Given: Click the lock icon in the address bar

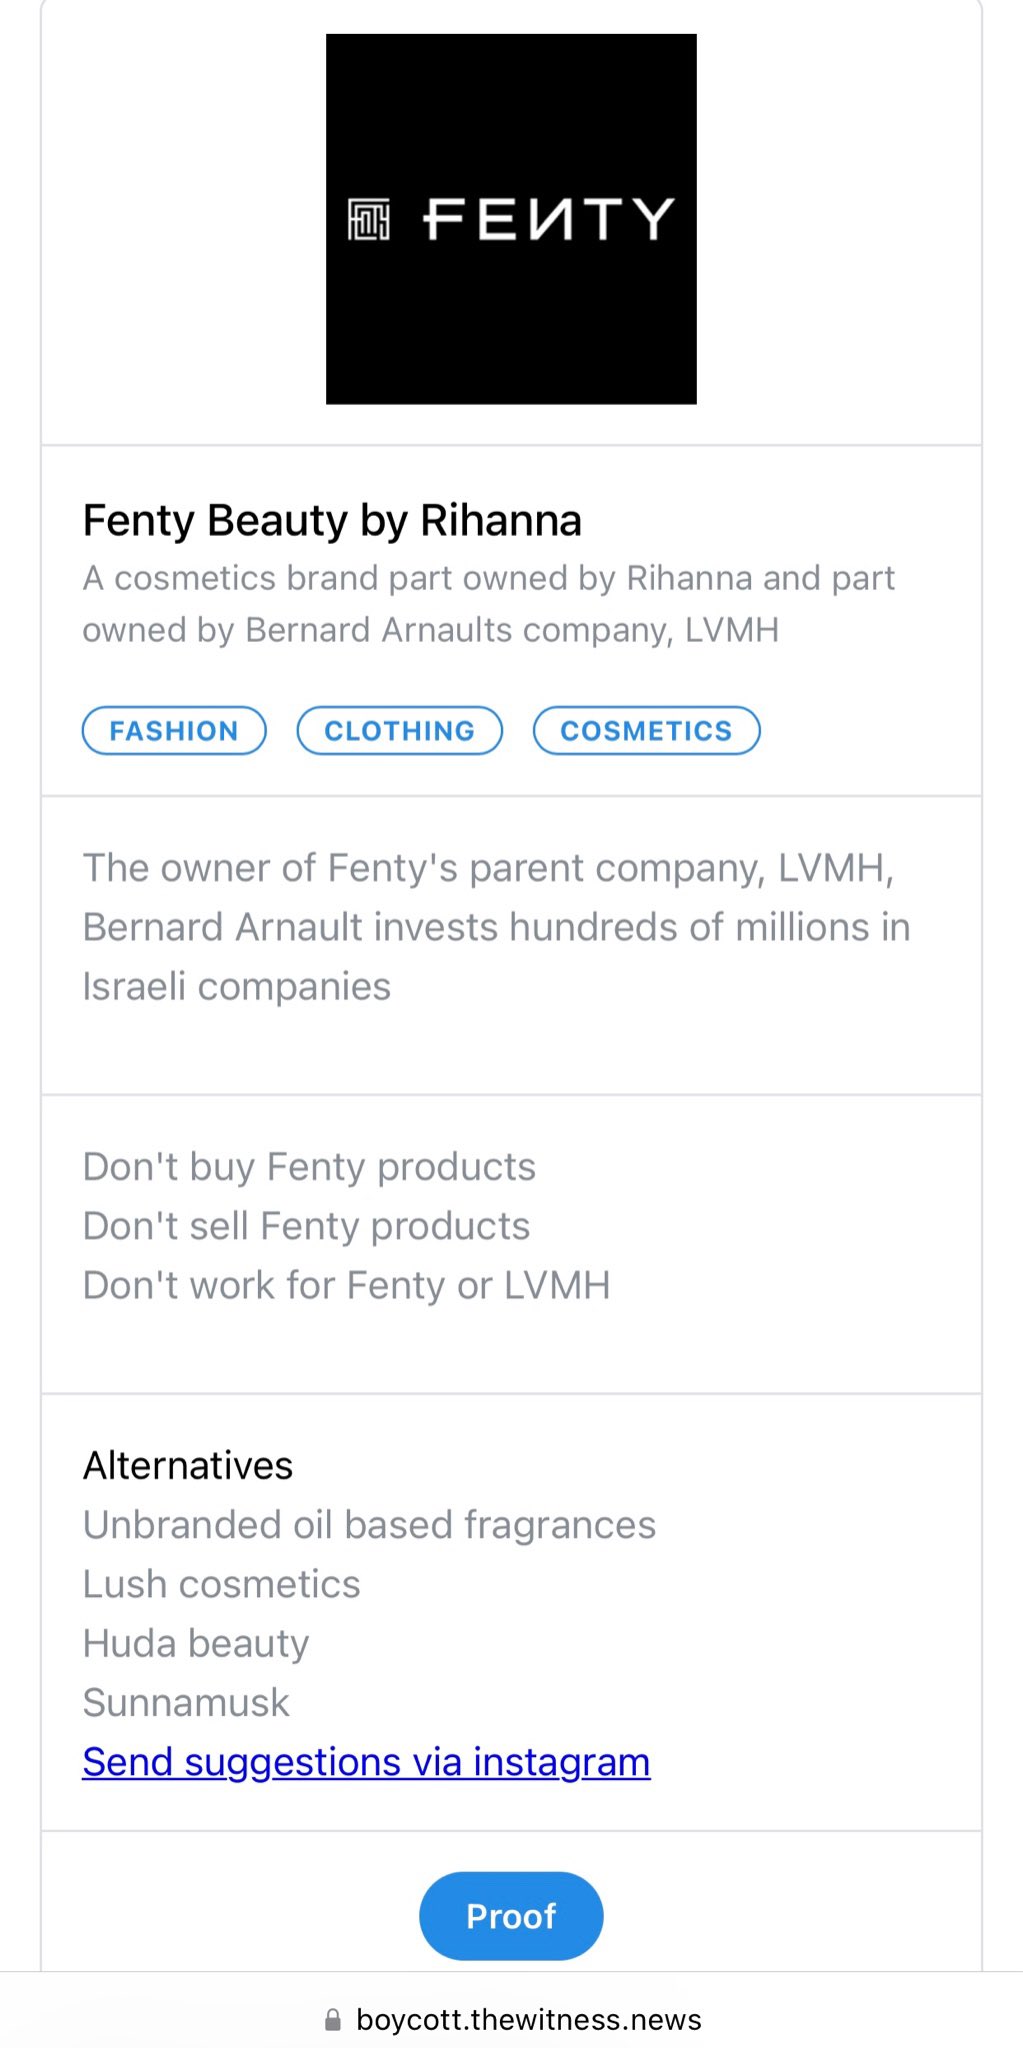Looking at the screenshot, I should click(333, 2020).
